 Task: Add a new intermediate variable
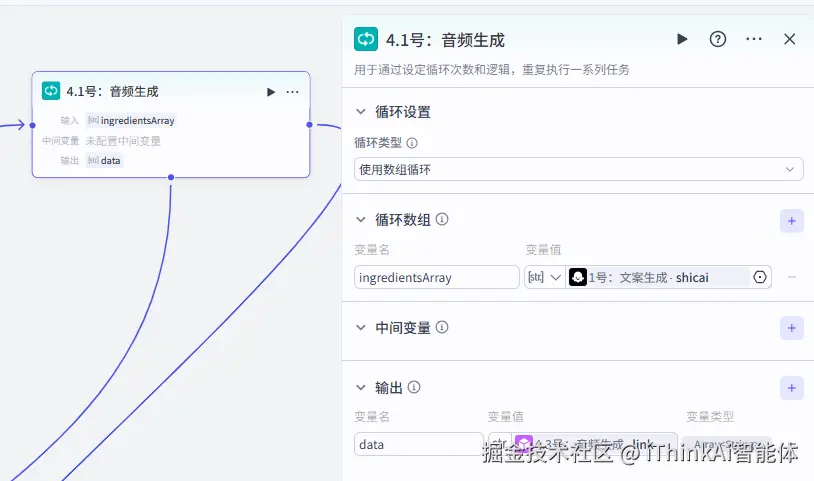792,328
